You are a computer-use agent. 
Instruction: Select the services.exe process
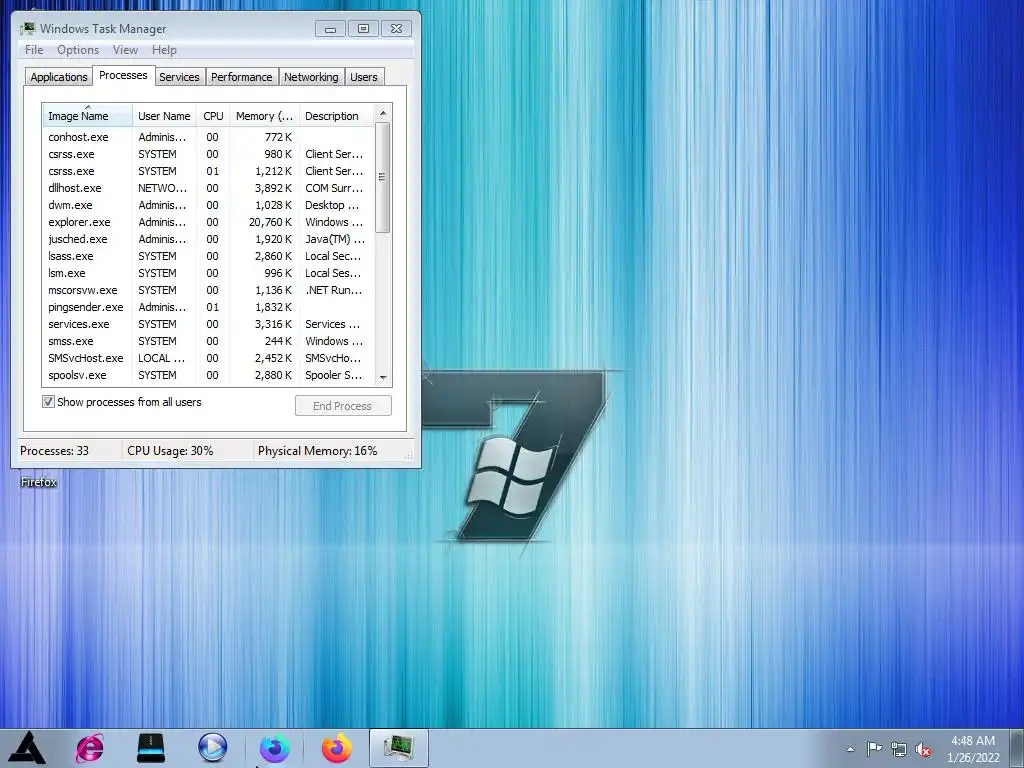pos(209,324)
